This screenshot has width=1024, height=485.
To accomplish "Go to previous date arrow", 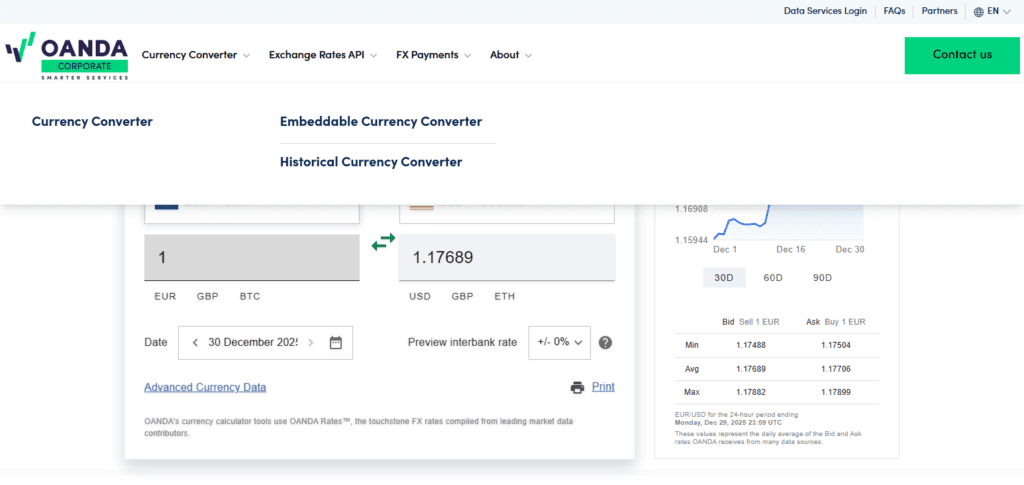I will [195, 342].
